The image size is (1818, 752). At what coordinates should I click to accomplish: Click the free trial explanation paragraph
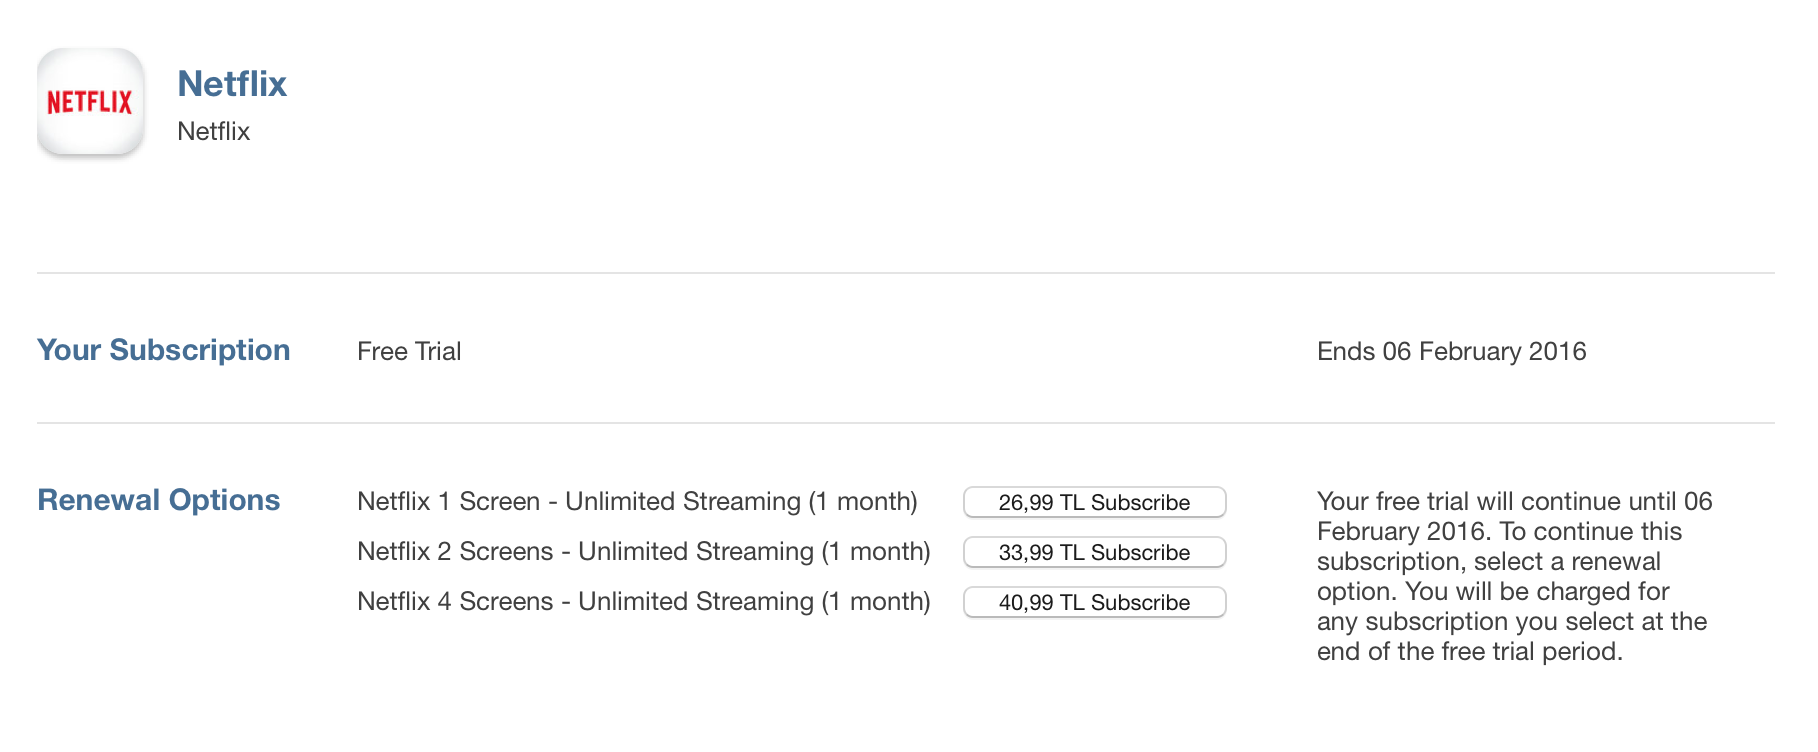click(1515, 576)
